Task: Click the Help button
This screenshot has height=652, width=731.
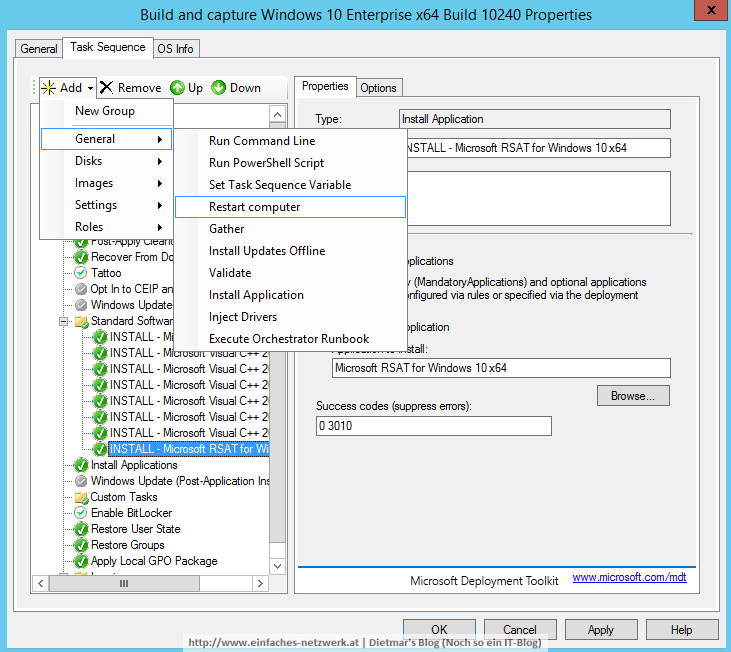Action: 682,630
